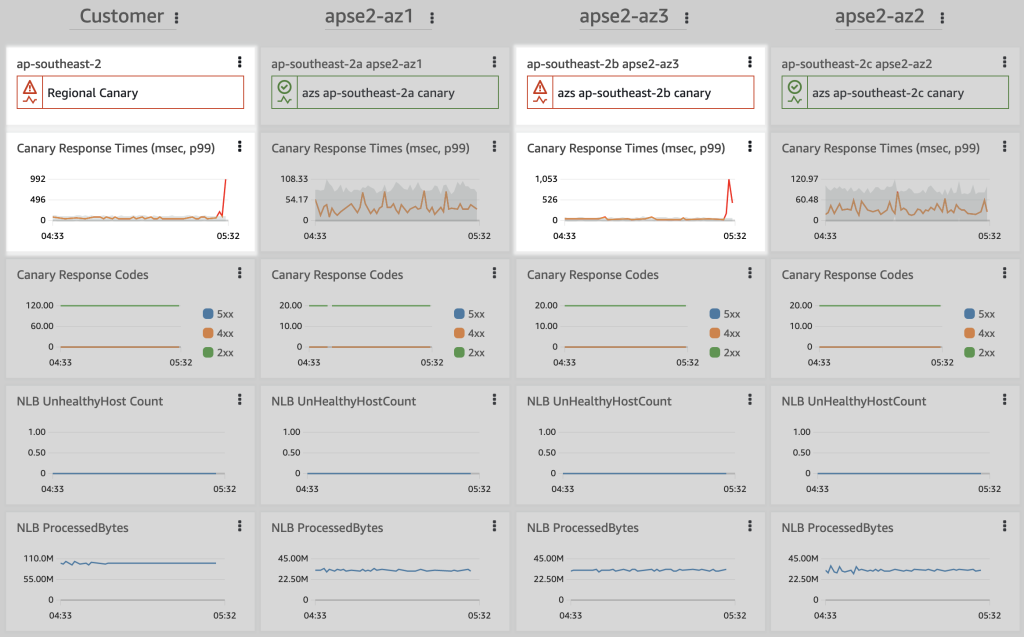The image size is (1024, 637).
Task: Open the menu on the apse2-az1 column header
Action: click(431, 17)
